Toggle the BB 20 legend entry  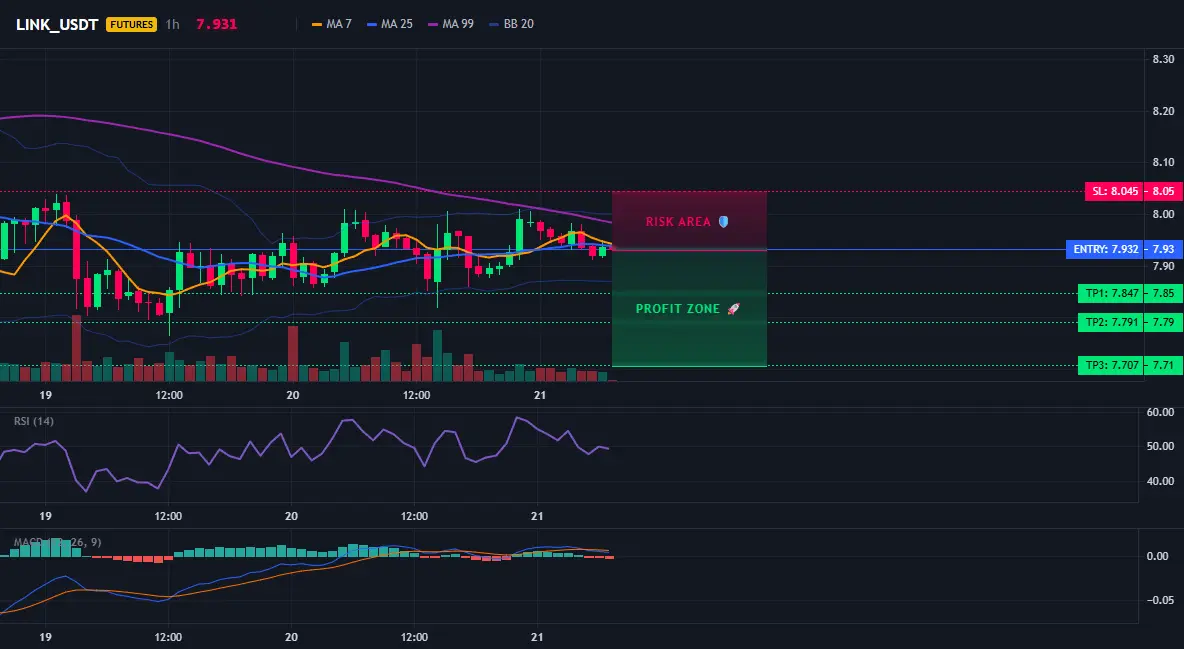click(512, 24)
